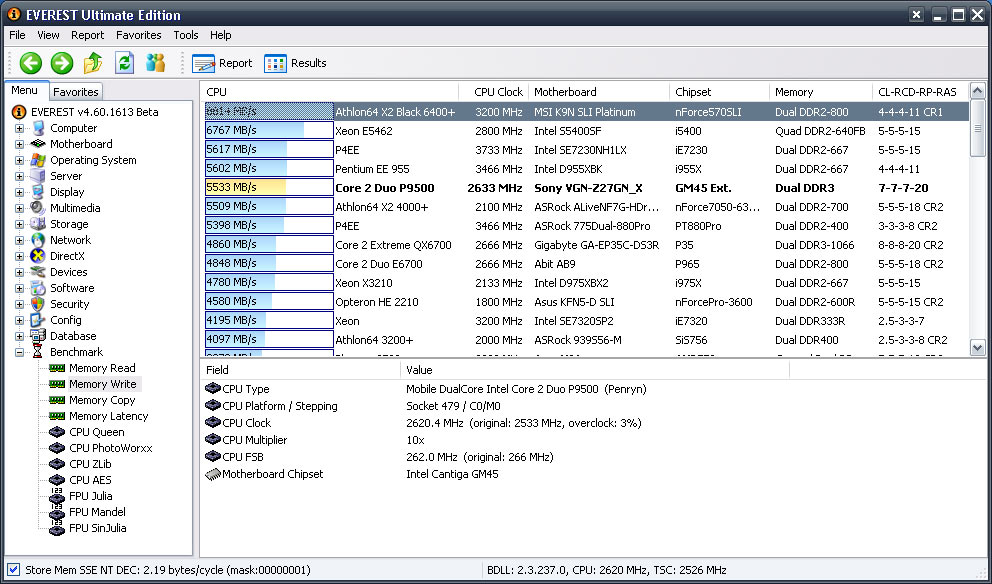Switch to the Favorites tab
992x584 pixels.
coord(75,92)
